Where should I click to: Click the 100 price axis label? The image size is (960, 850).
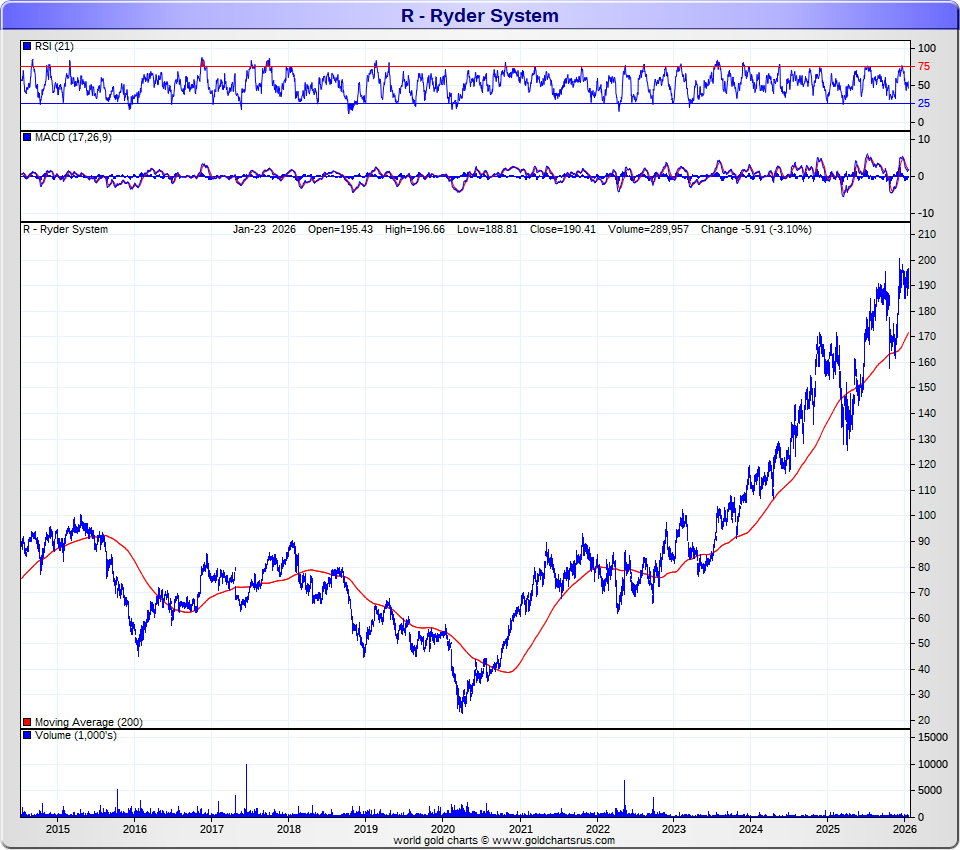point(927,516)
